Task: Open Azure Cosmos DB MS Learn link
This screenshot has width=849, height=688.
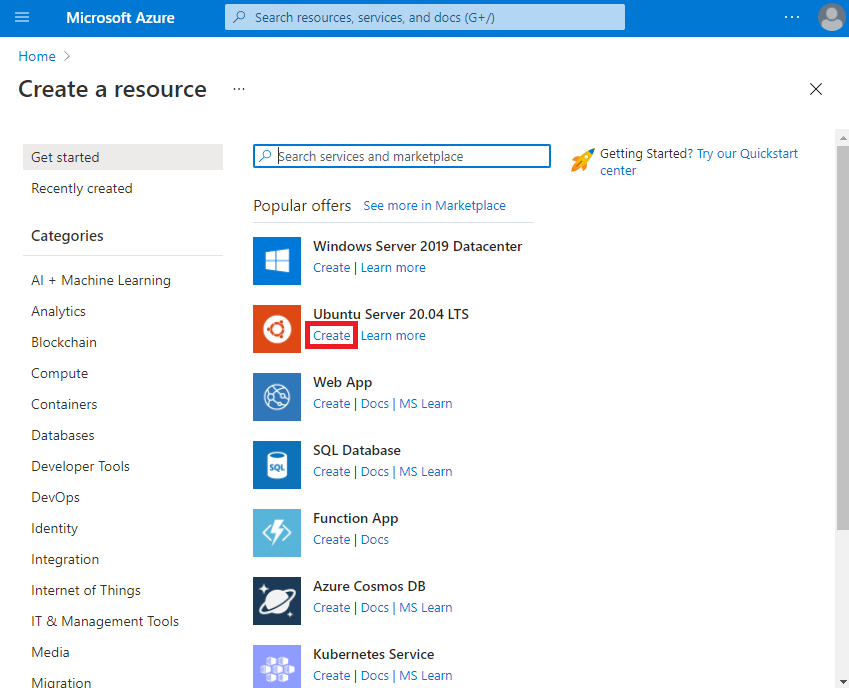Action: pyautogui.click(x=426, y=608)
